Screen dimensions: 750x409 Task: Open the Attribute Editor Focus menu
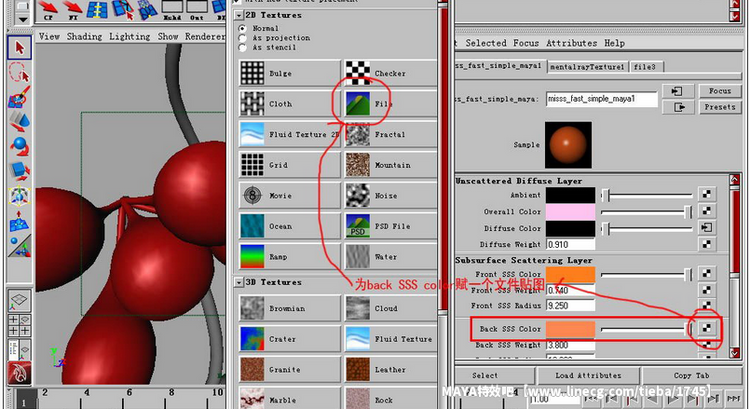click(x=526, y=43)
